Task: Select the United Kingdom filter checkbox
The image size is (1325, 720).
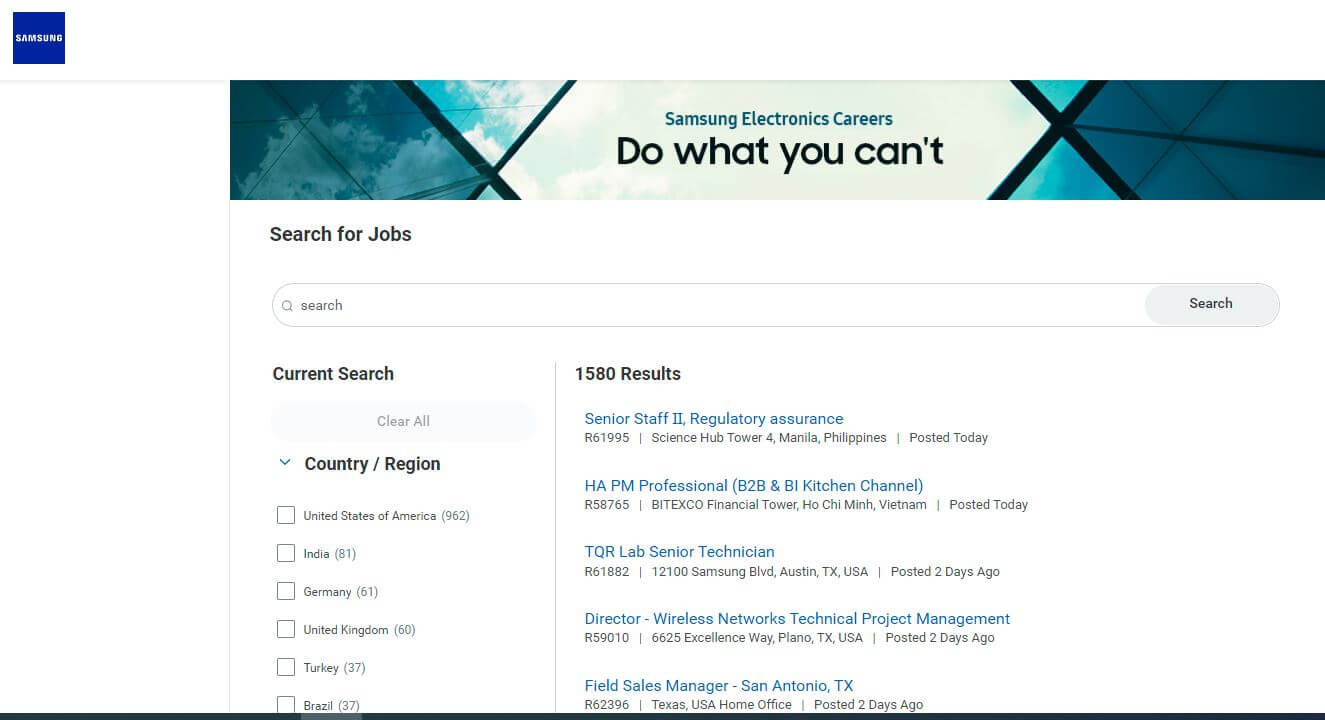Action: 286,629
